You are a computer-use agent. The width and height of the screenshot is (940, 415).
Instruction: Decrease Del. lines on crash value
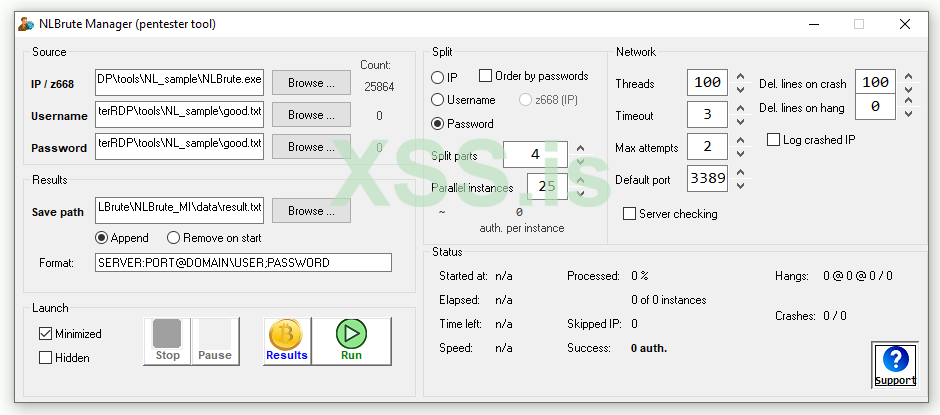point(909,89)
